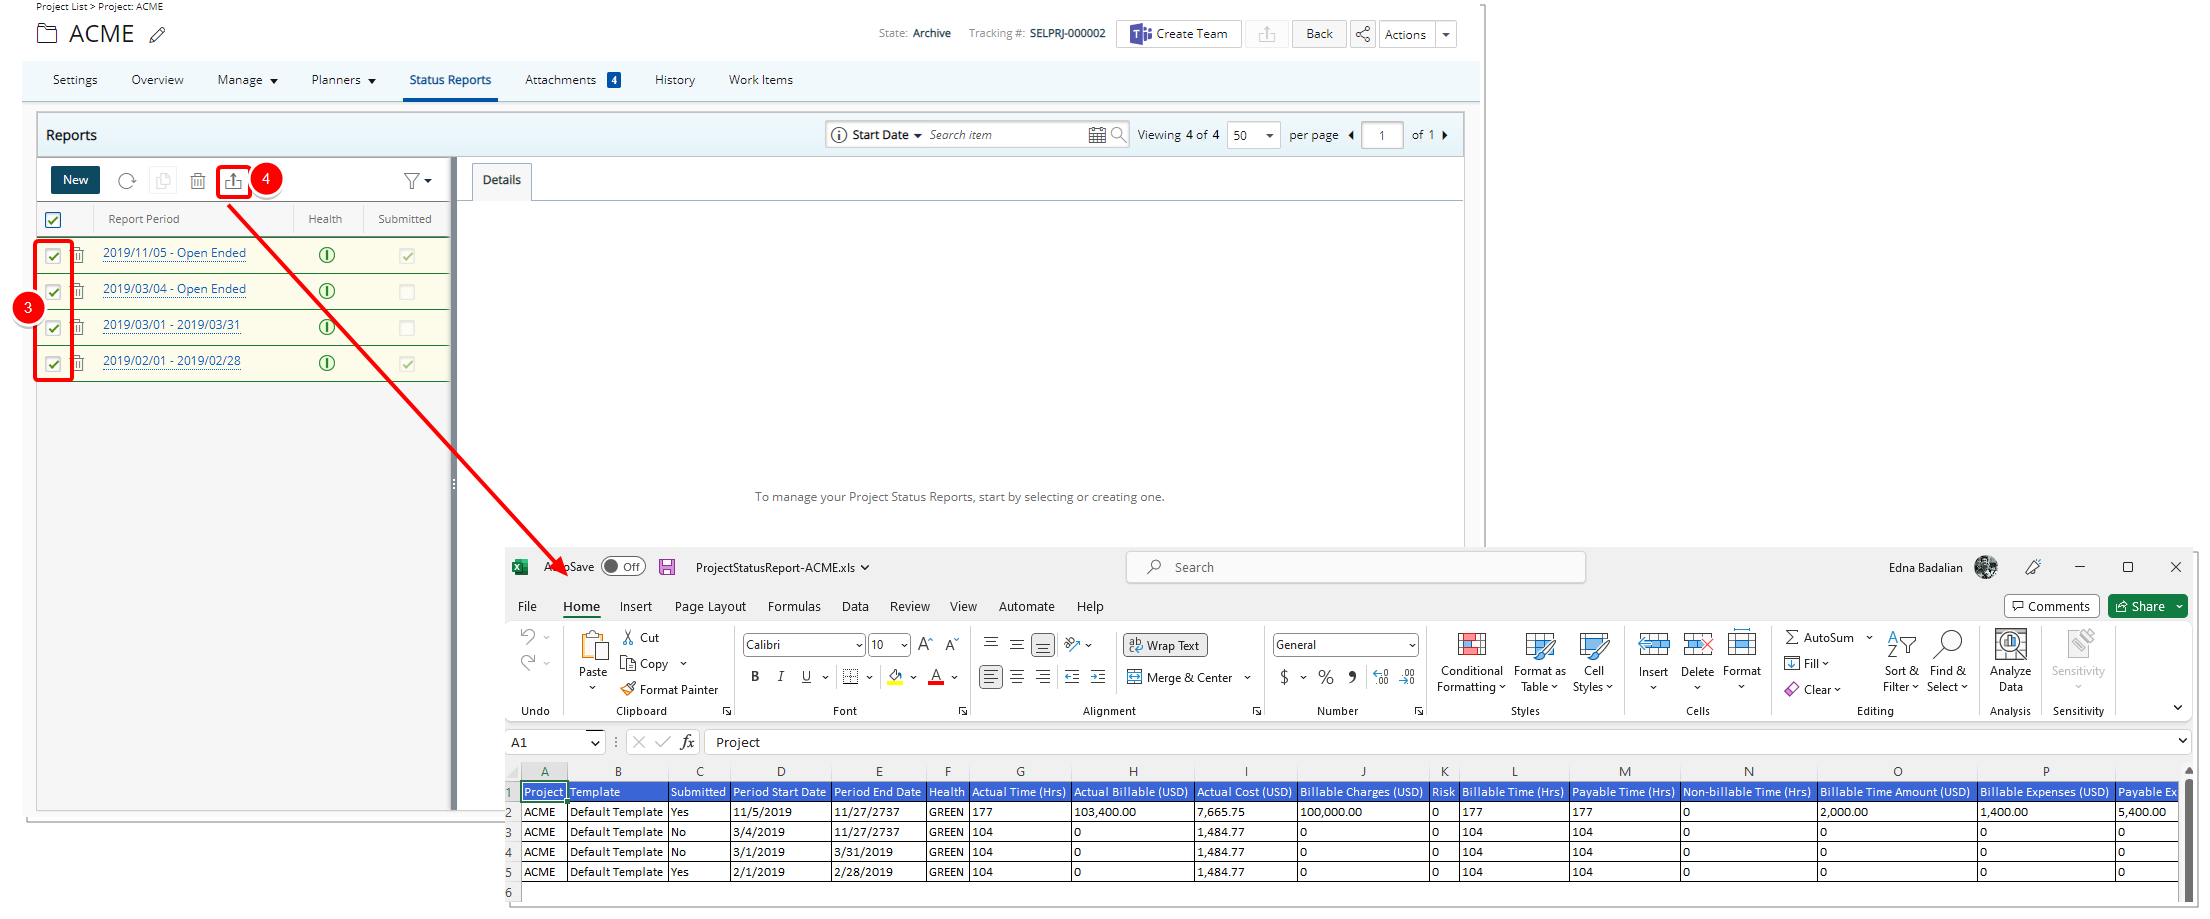This screenshot has height=919, width=2210.
Task: Toggle select-all checkbox in Reports header
Action: coord(53,219)
